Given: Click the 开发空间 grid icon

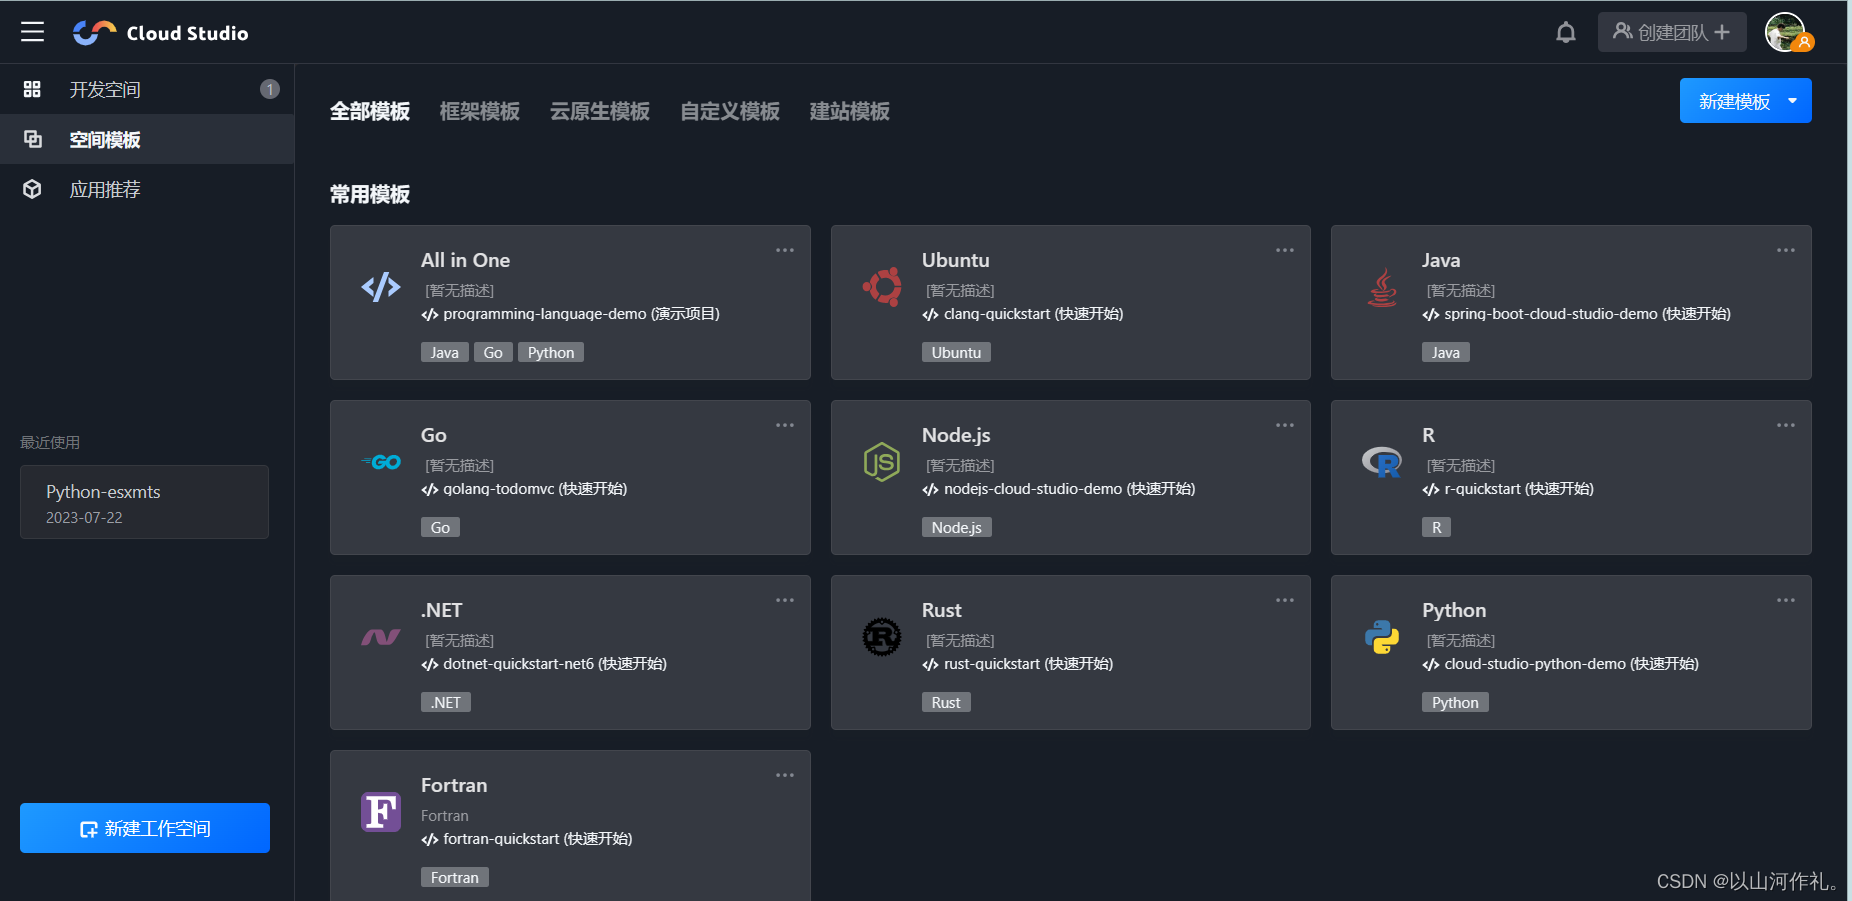Looking at the screenshot, I should tap(32, 89).
